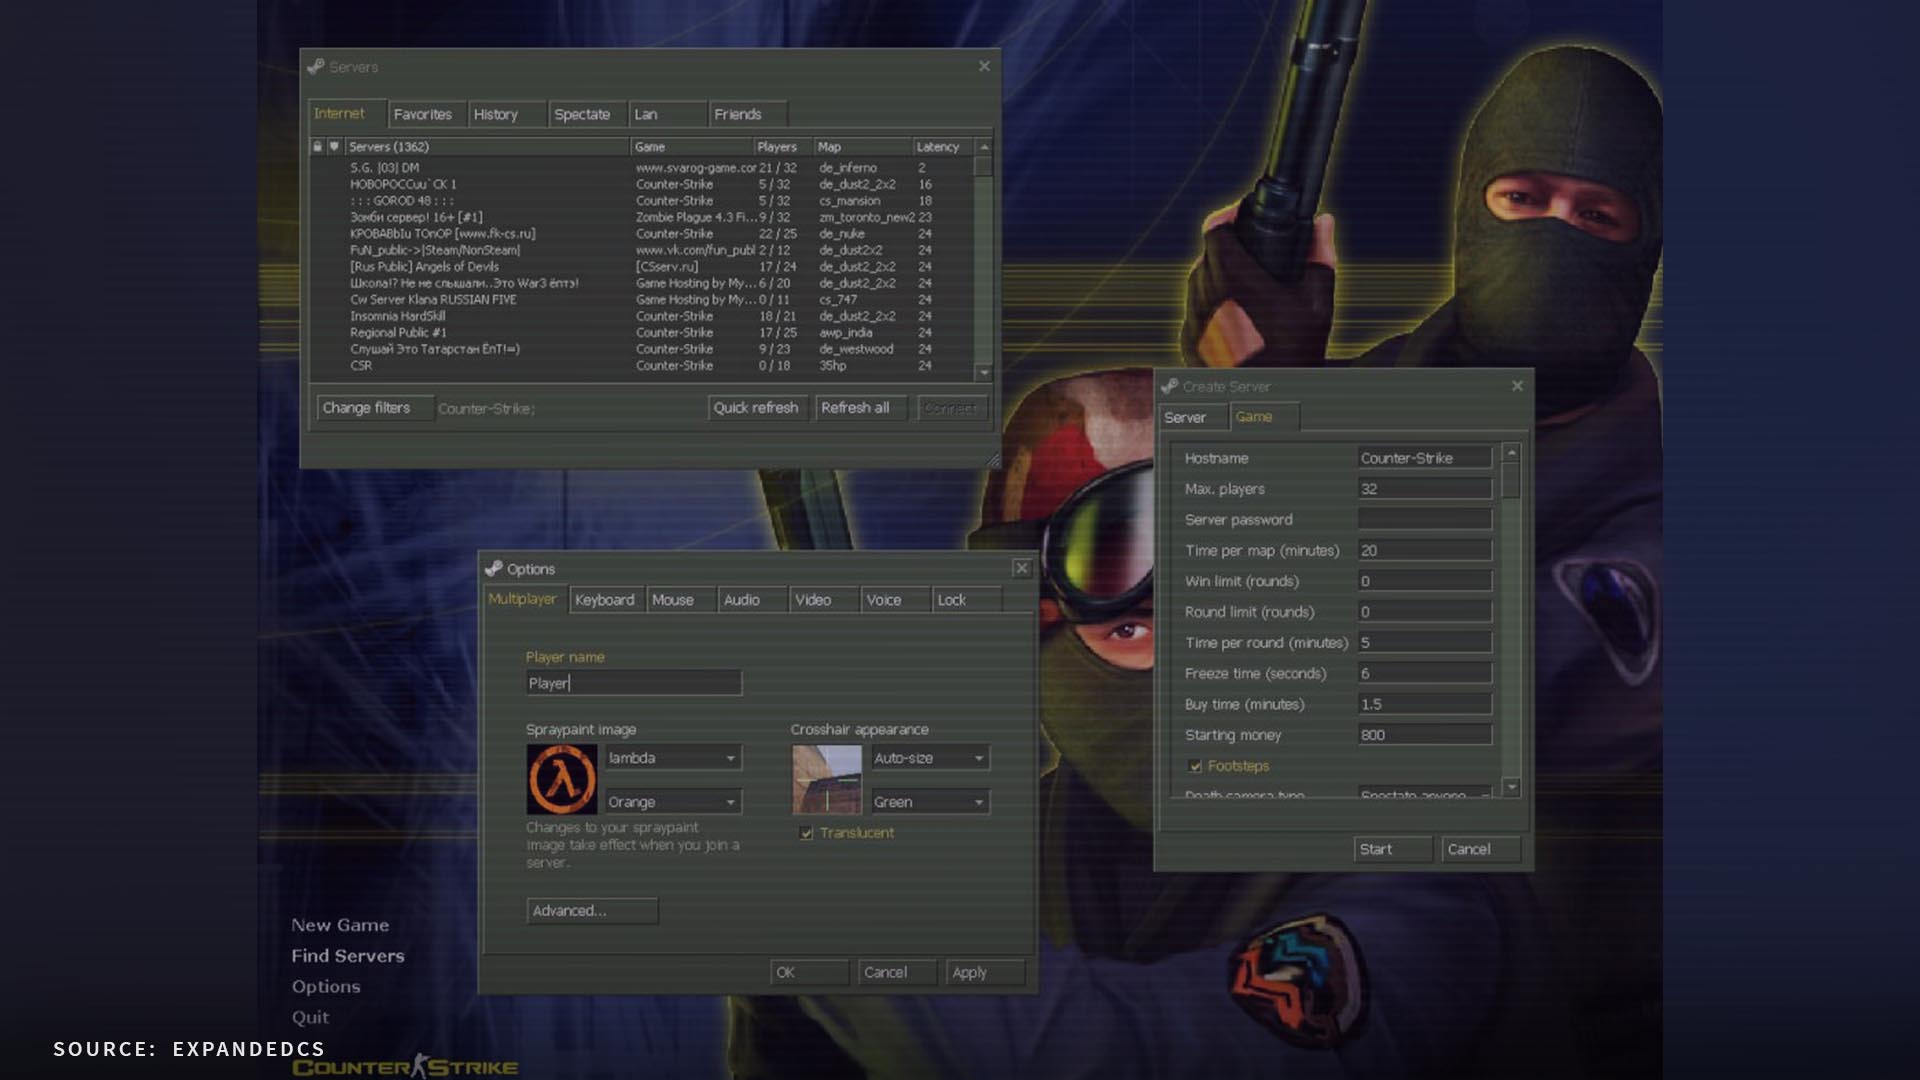Screen dimensions: 1920x1080
Task: Click OK in the Options window
Action: pos(809,972)
